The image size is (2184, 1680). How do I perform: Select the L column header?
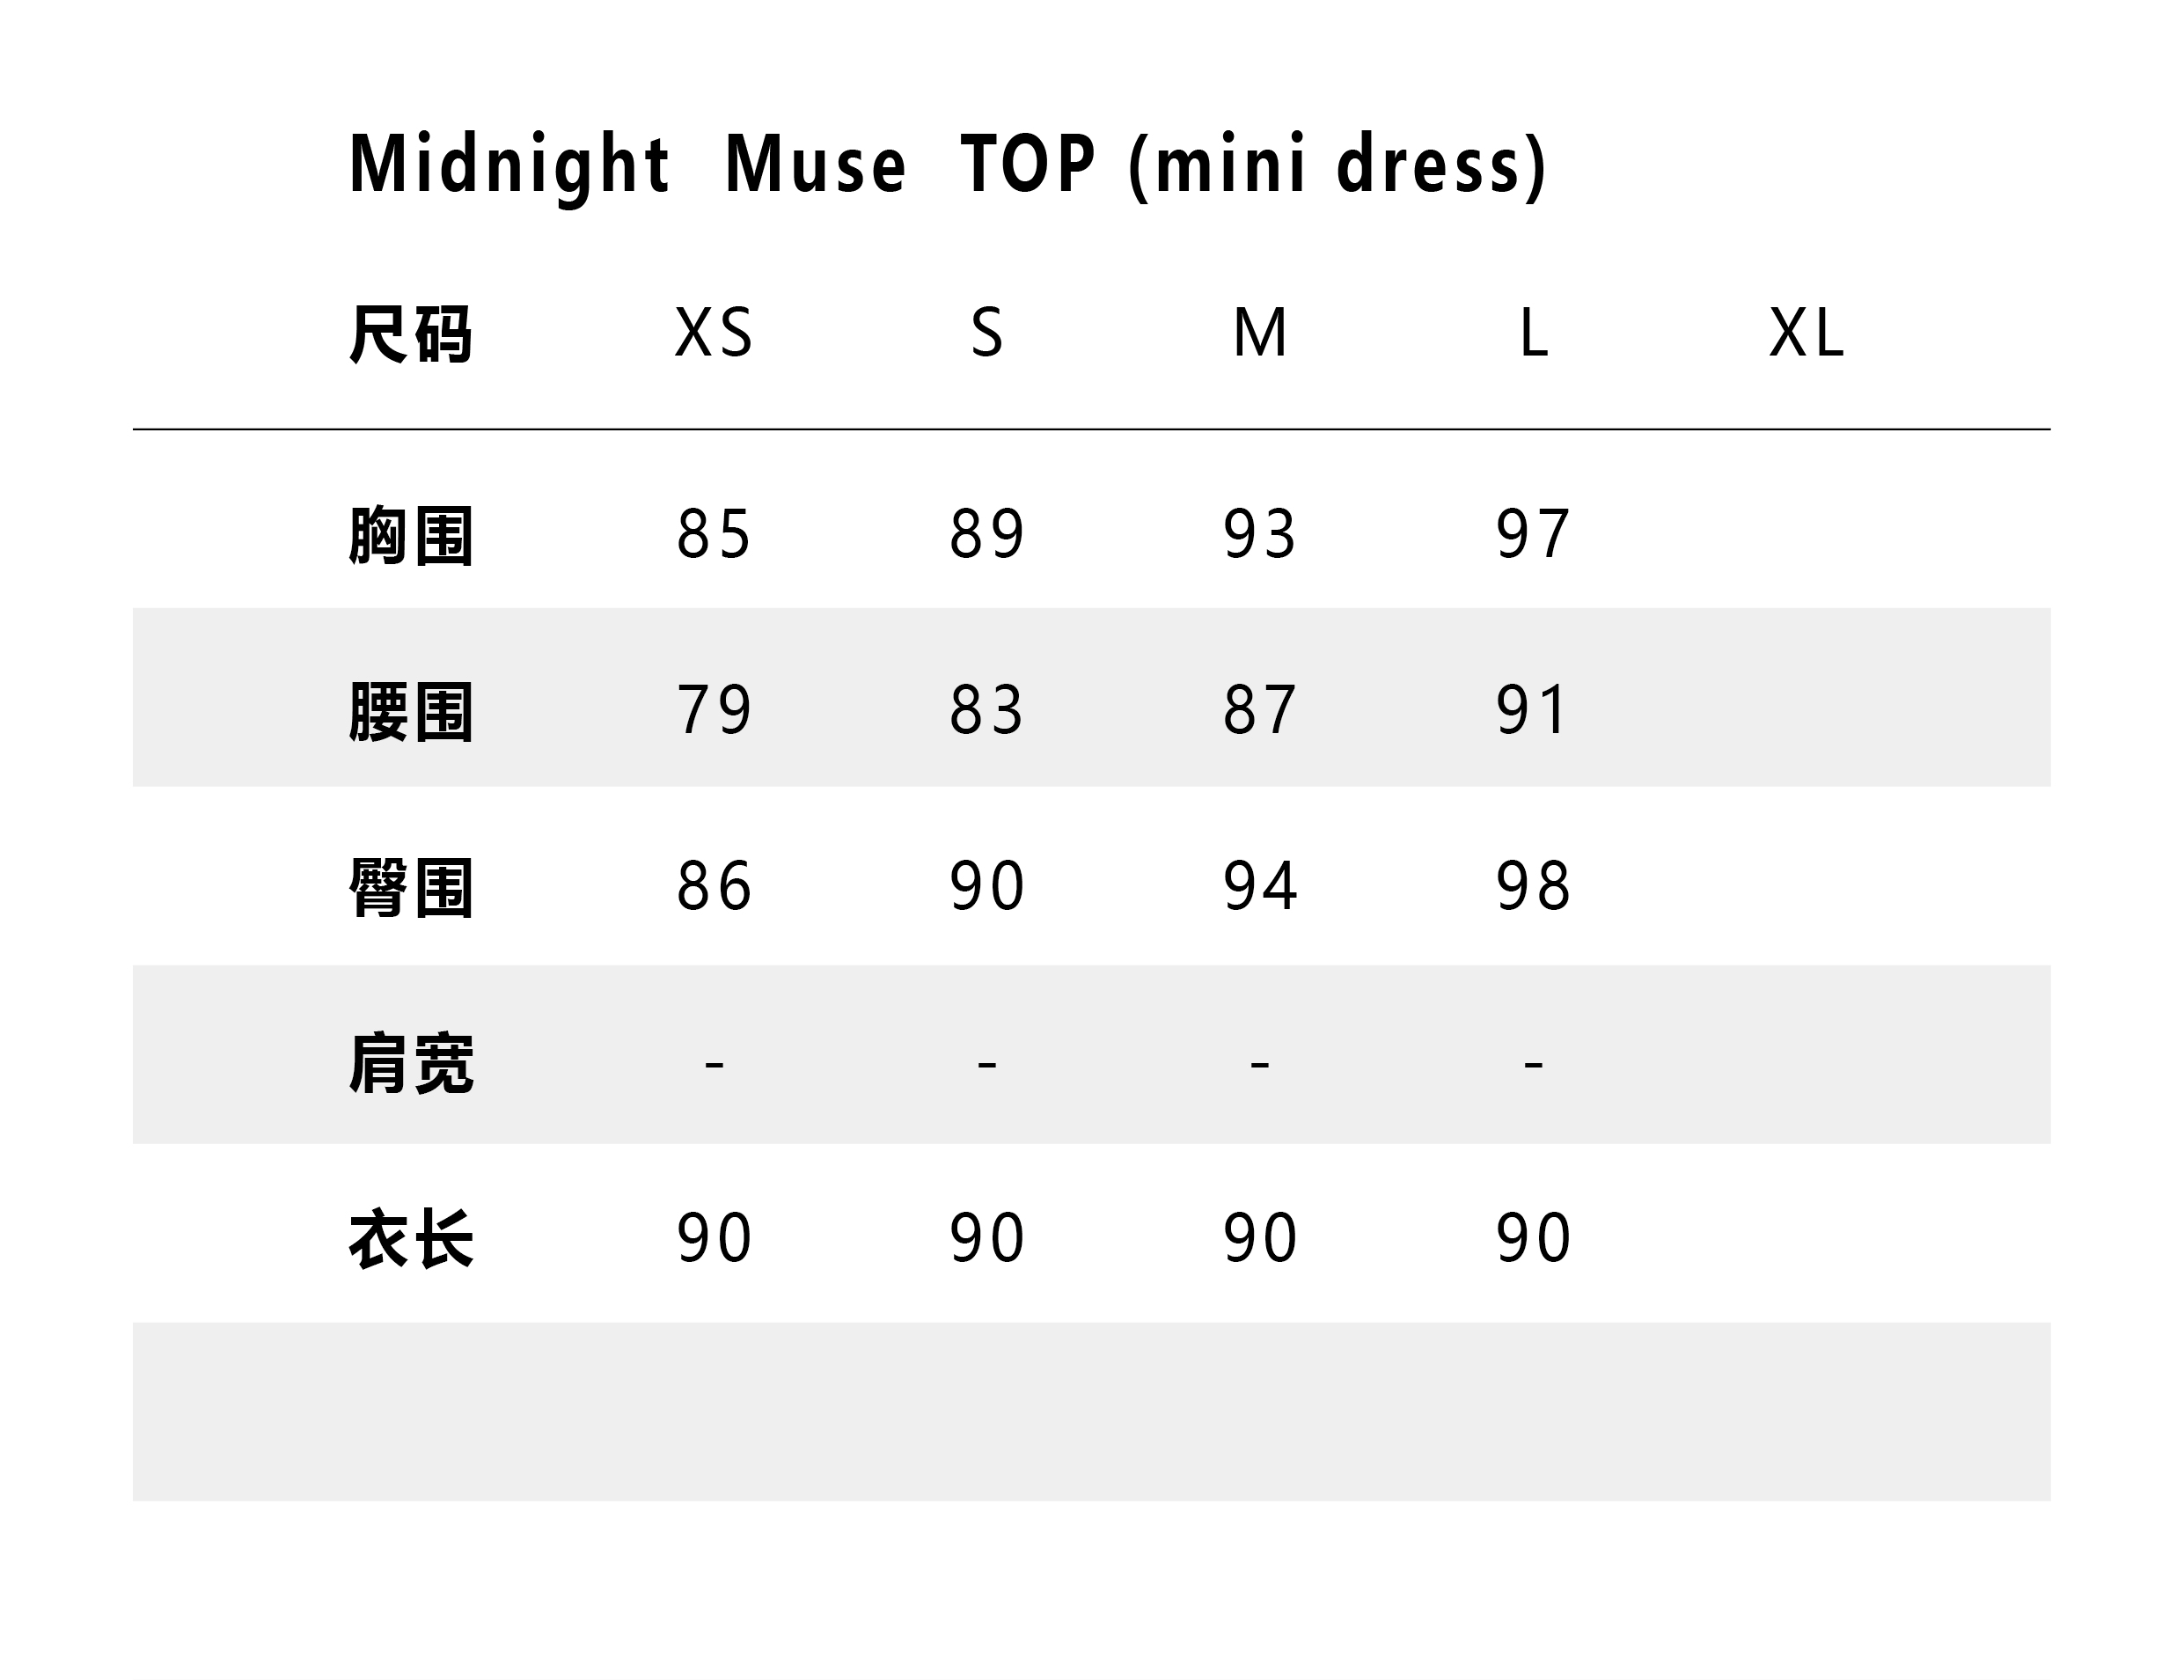click(x=1533, y=333)
